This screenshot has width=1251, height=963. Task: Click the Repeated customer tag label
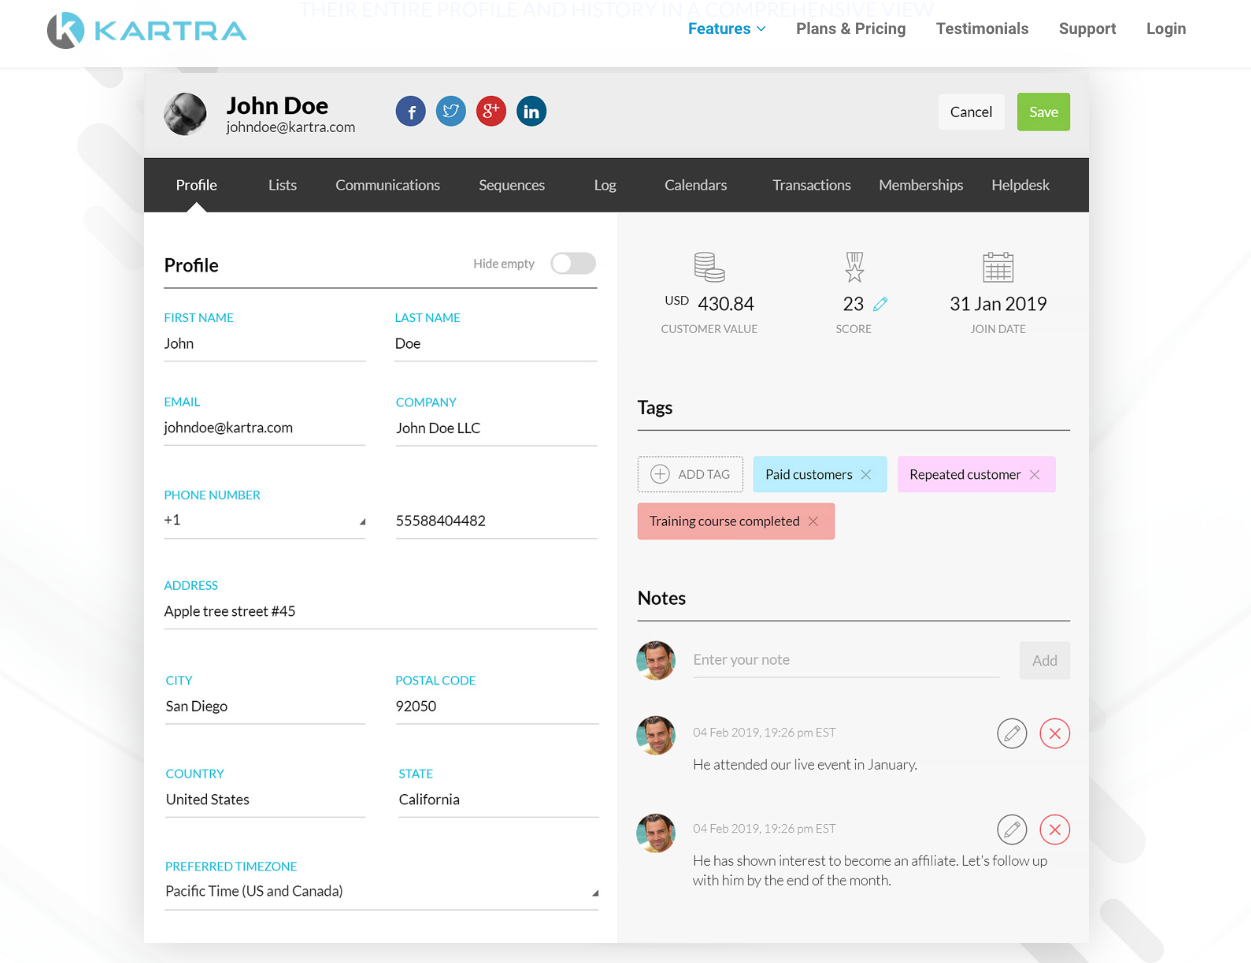(965, 475)
